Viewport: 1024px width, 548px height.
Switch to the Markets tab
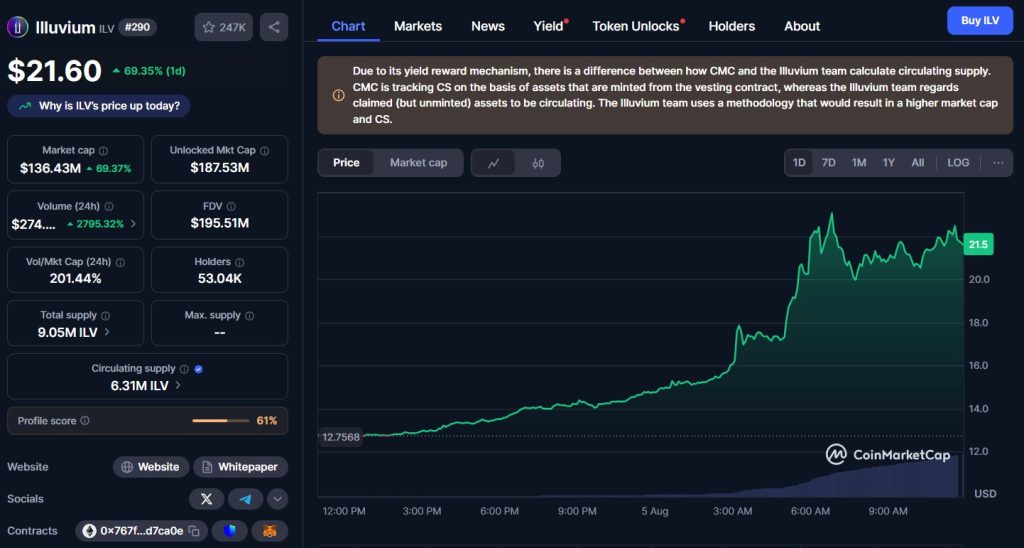tap(418, 26)
